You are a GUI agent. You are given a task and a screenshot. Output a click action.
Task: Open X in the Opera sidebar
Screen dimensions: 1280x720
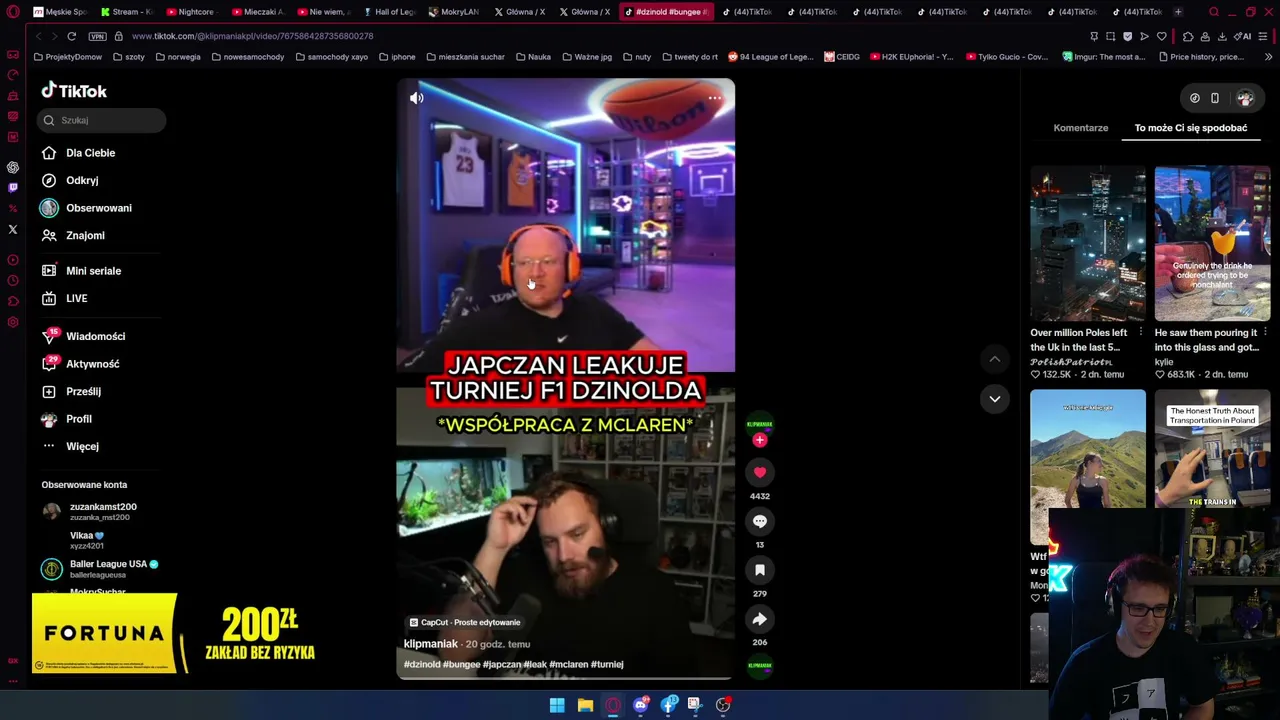click(13, 229)
